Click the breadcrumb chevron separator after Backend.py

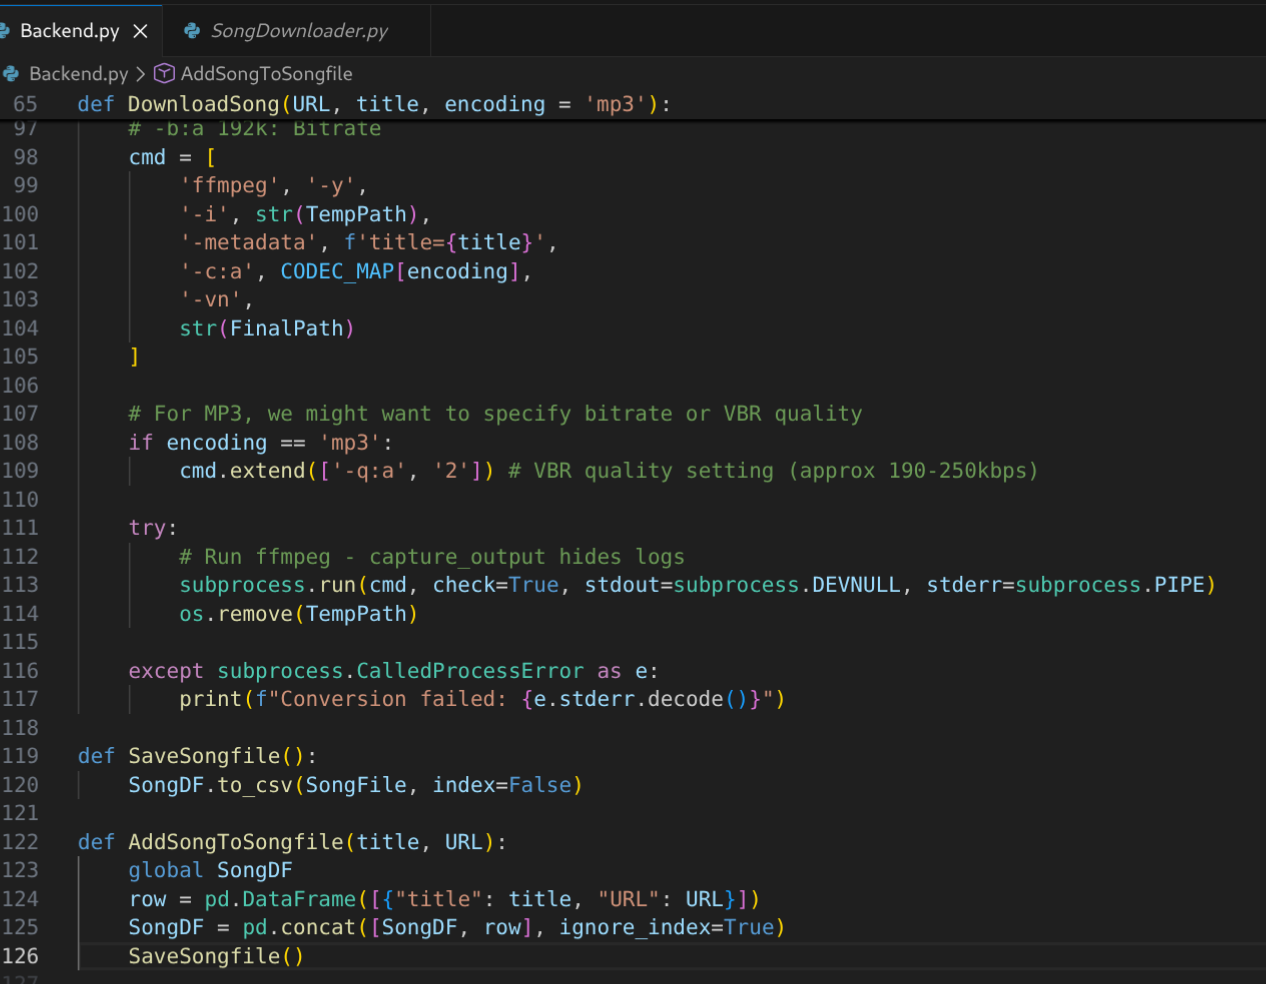[x=141, y=74]
